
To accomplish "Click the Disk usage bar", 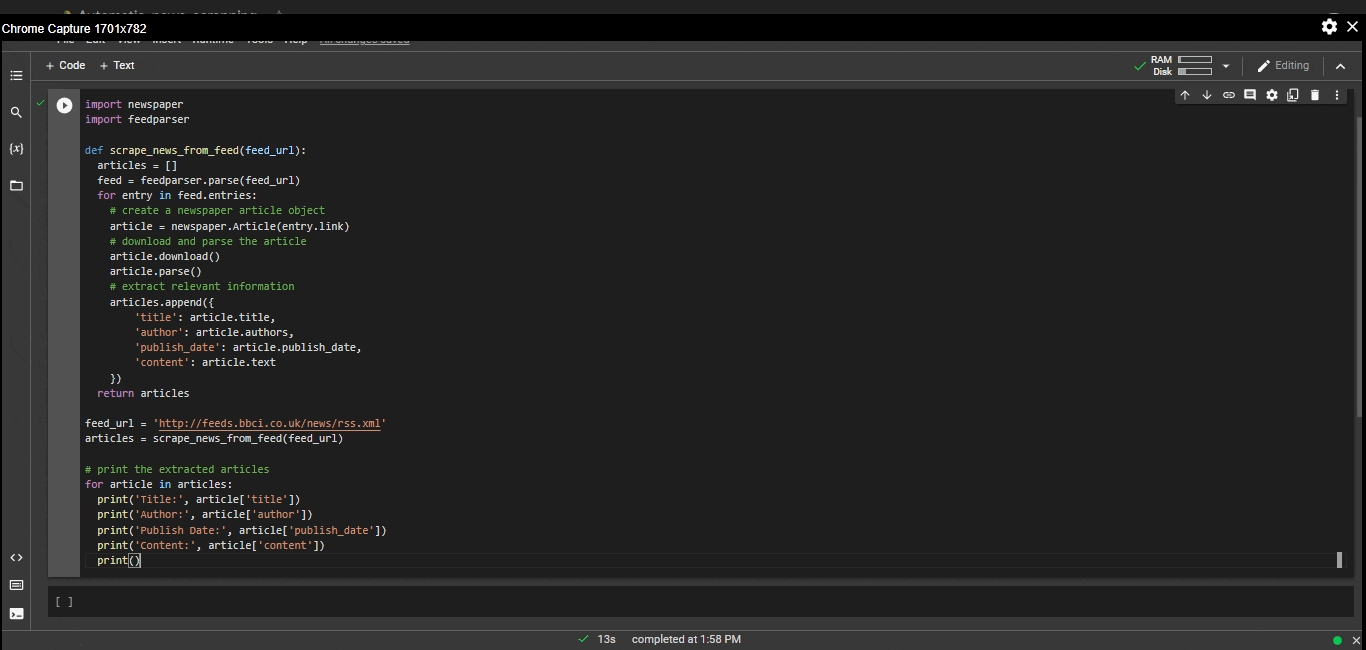I will click(1195, 72).
